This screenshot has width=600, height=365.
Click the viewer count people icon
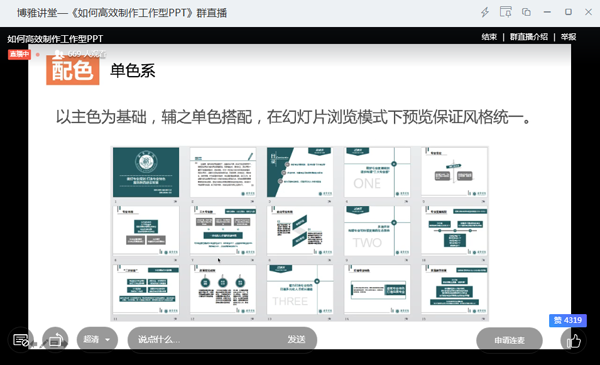pyautogui.click(x=58, y=54)
